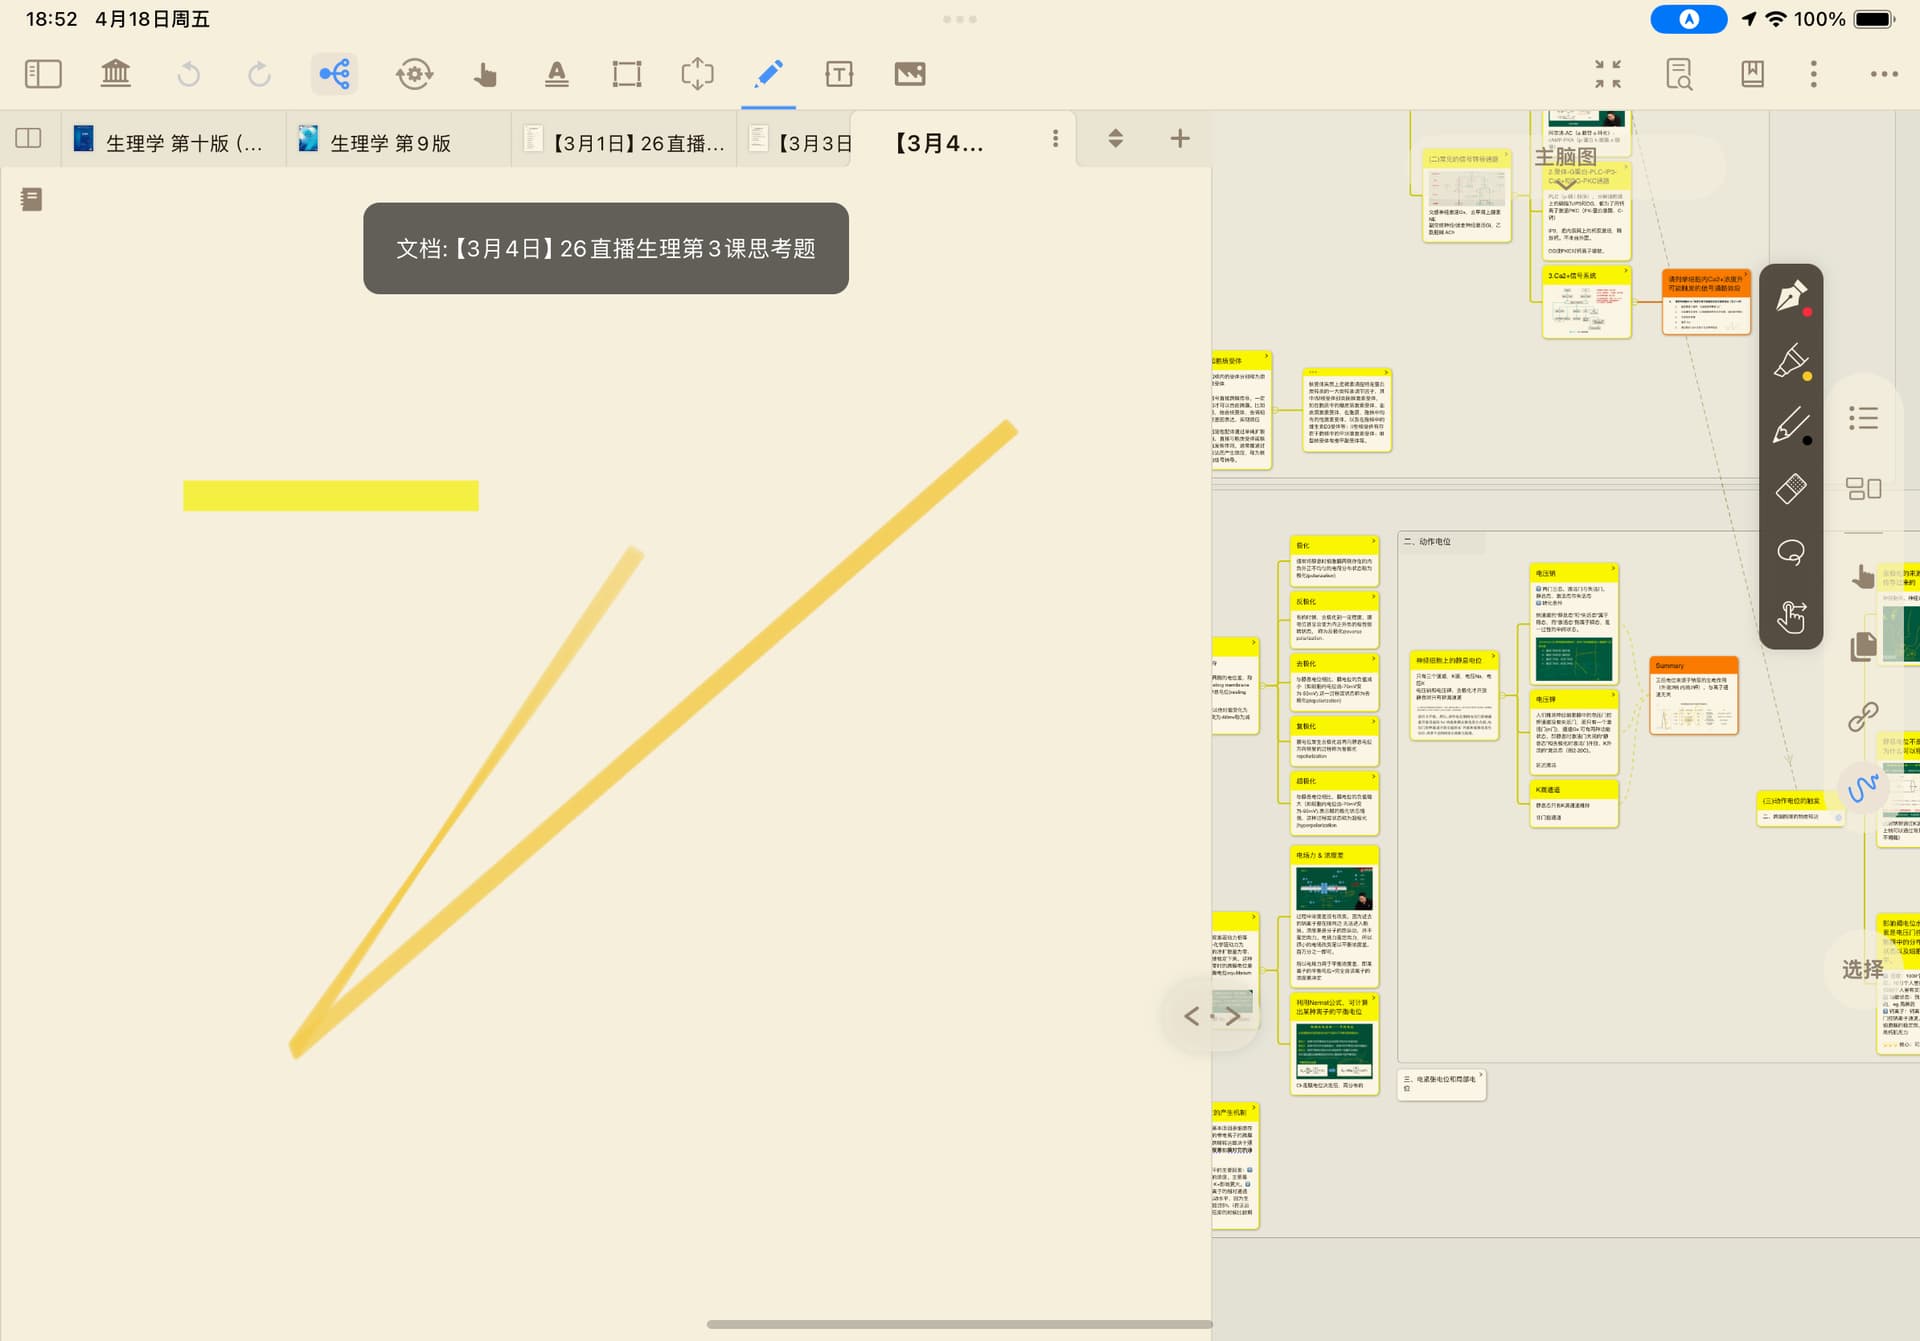The height and width of the screenshot is (1341, 1920).
Task: Select the lasso selection tool
Action: coord(1791,552)
